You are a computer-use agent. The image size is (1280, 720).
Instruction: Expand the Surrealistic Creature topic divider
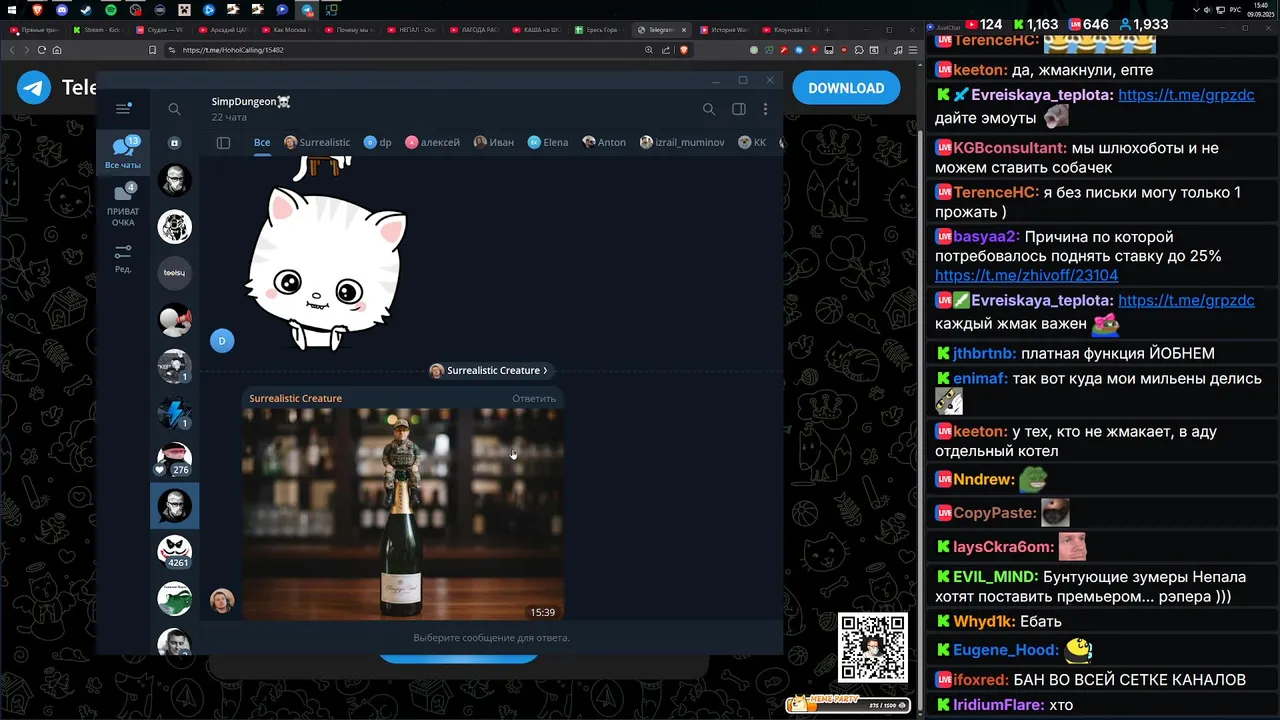489,370
